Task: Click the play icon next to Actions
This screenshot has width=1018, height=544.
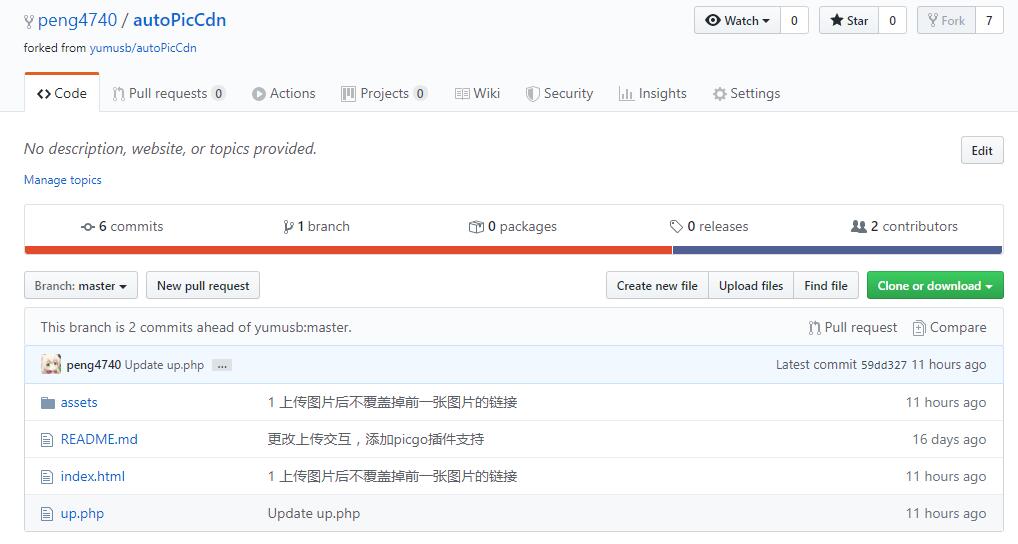Action: click(x=258, y=94)
